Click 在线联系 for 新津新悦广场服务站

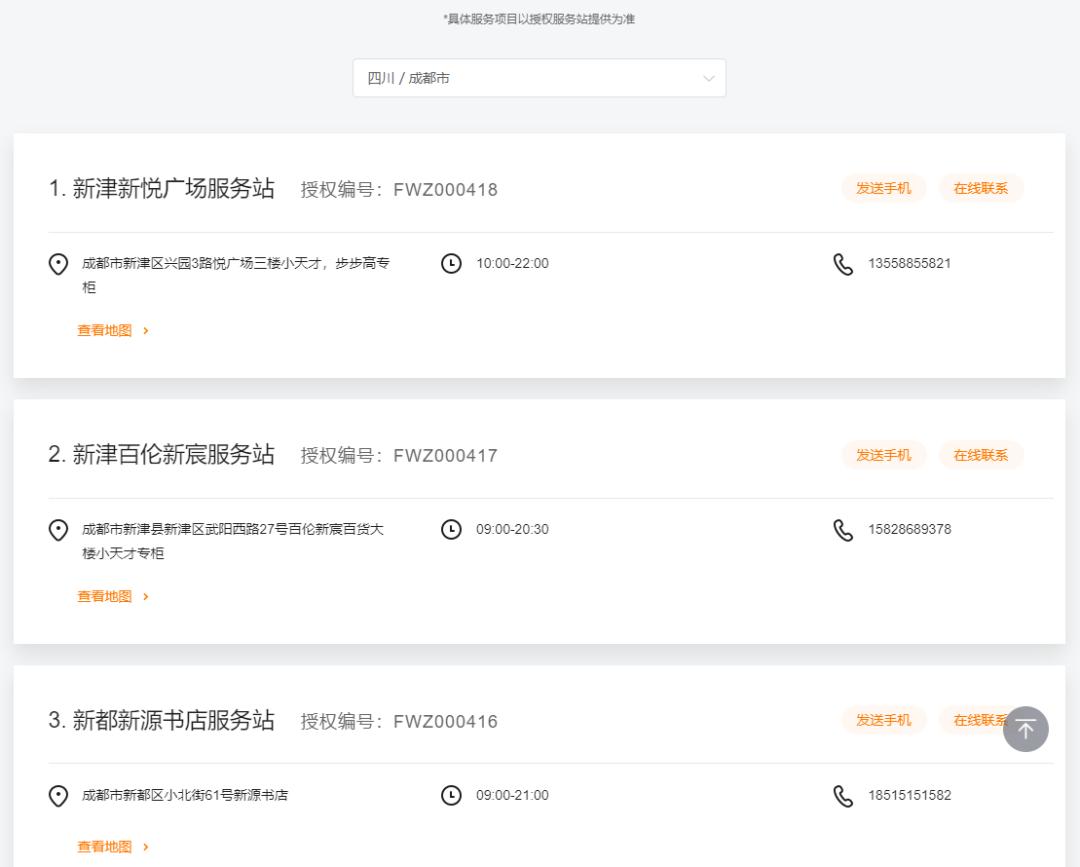tap(981, 188)
